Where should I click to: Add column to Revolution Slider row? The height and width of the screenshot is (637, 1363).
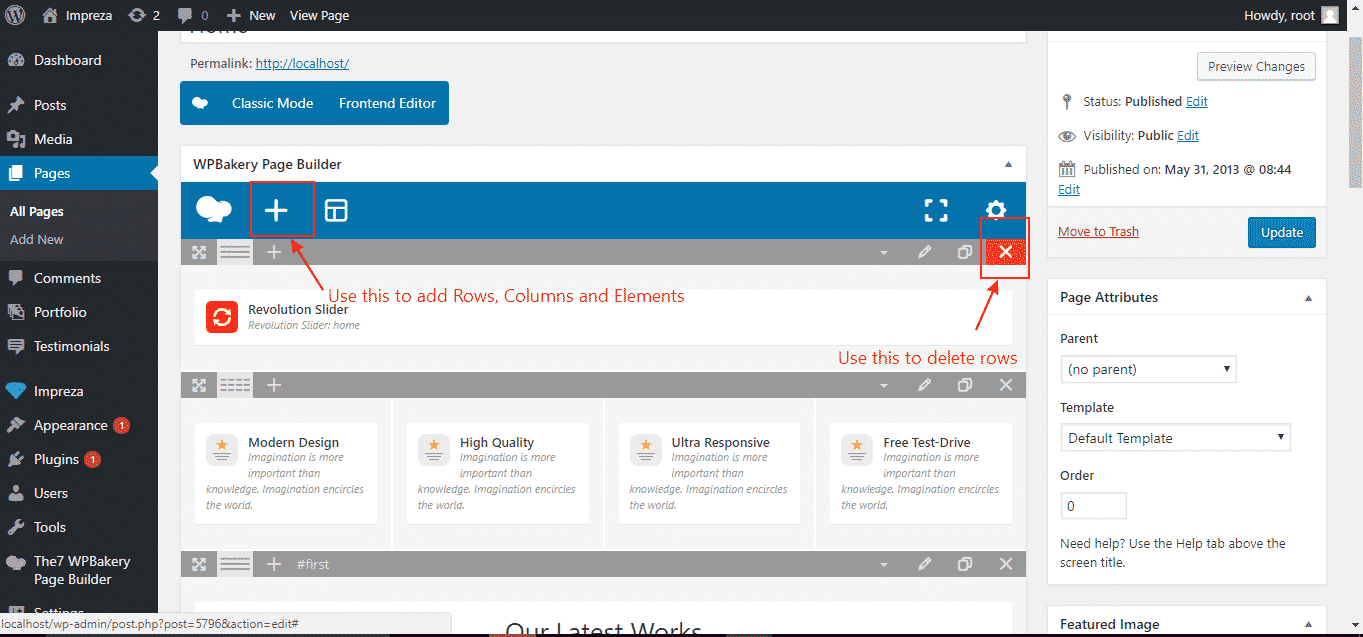[x=274, y=252]
